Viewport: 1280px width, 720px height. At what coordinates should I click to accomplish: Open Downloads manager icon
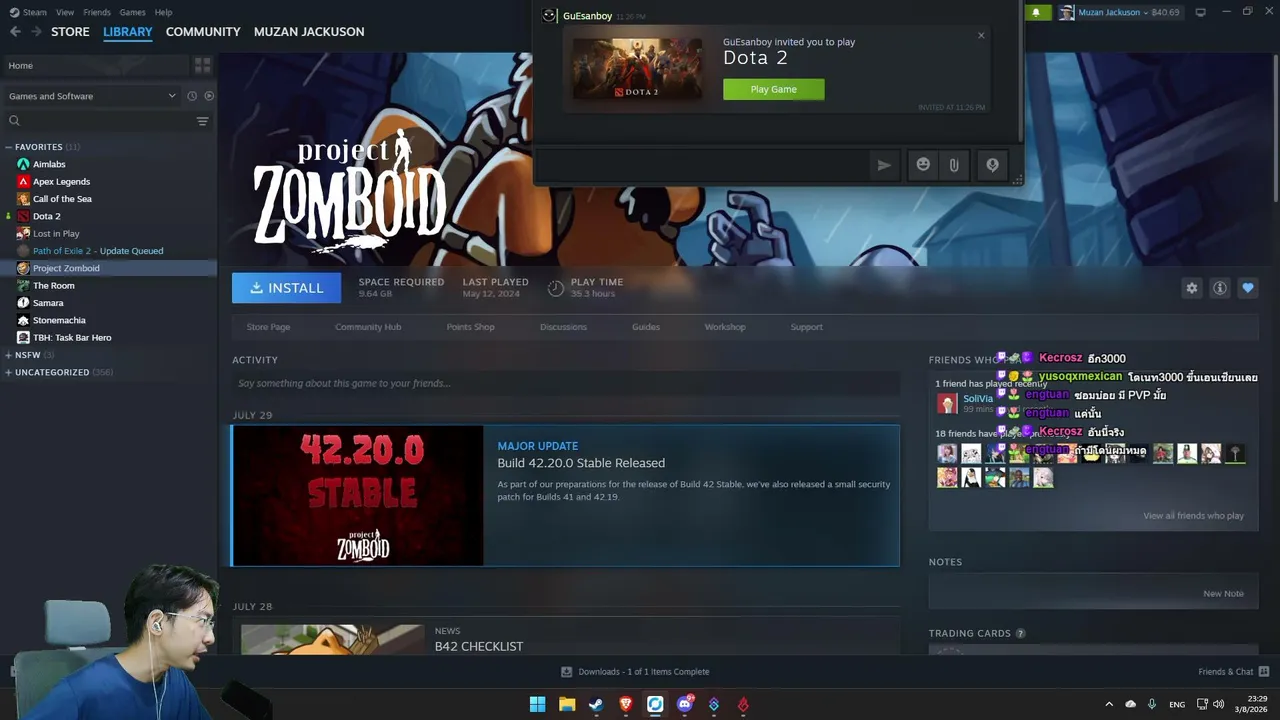(566, 672)
